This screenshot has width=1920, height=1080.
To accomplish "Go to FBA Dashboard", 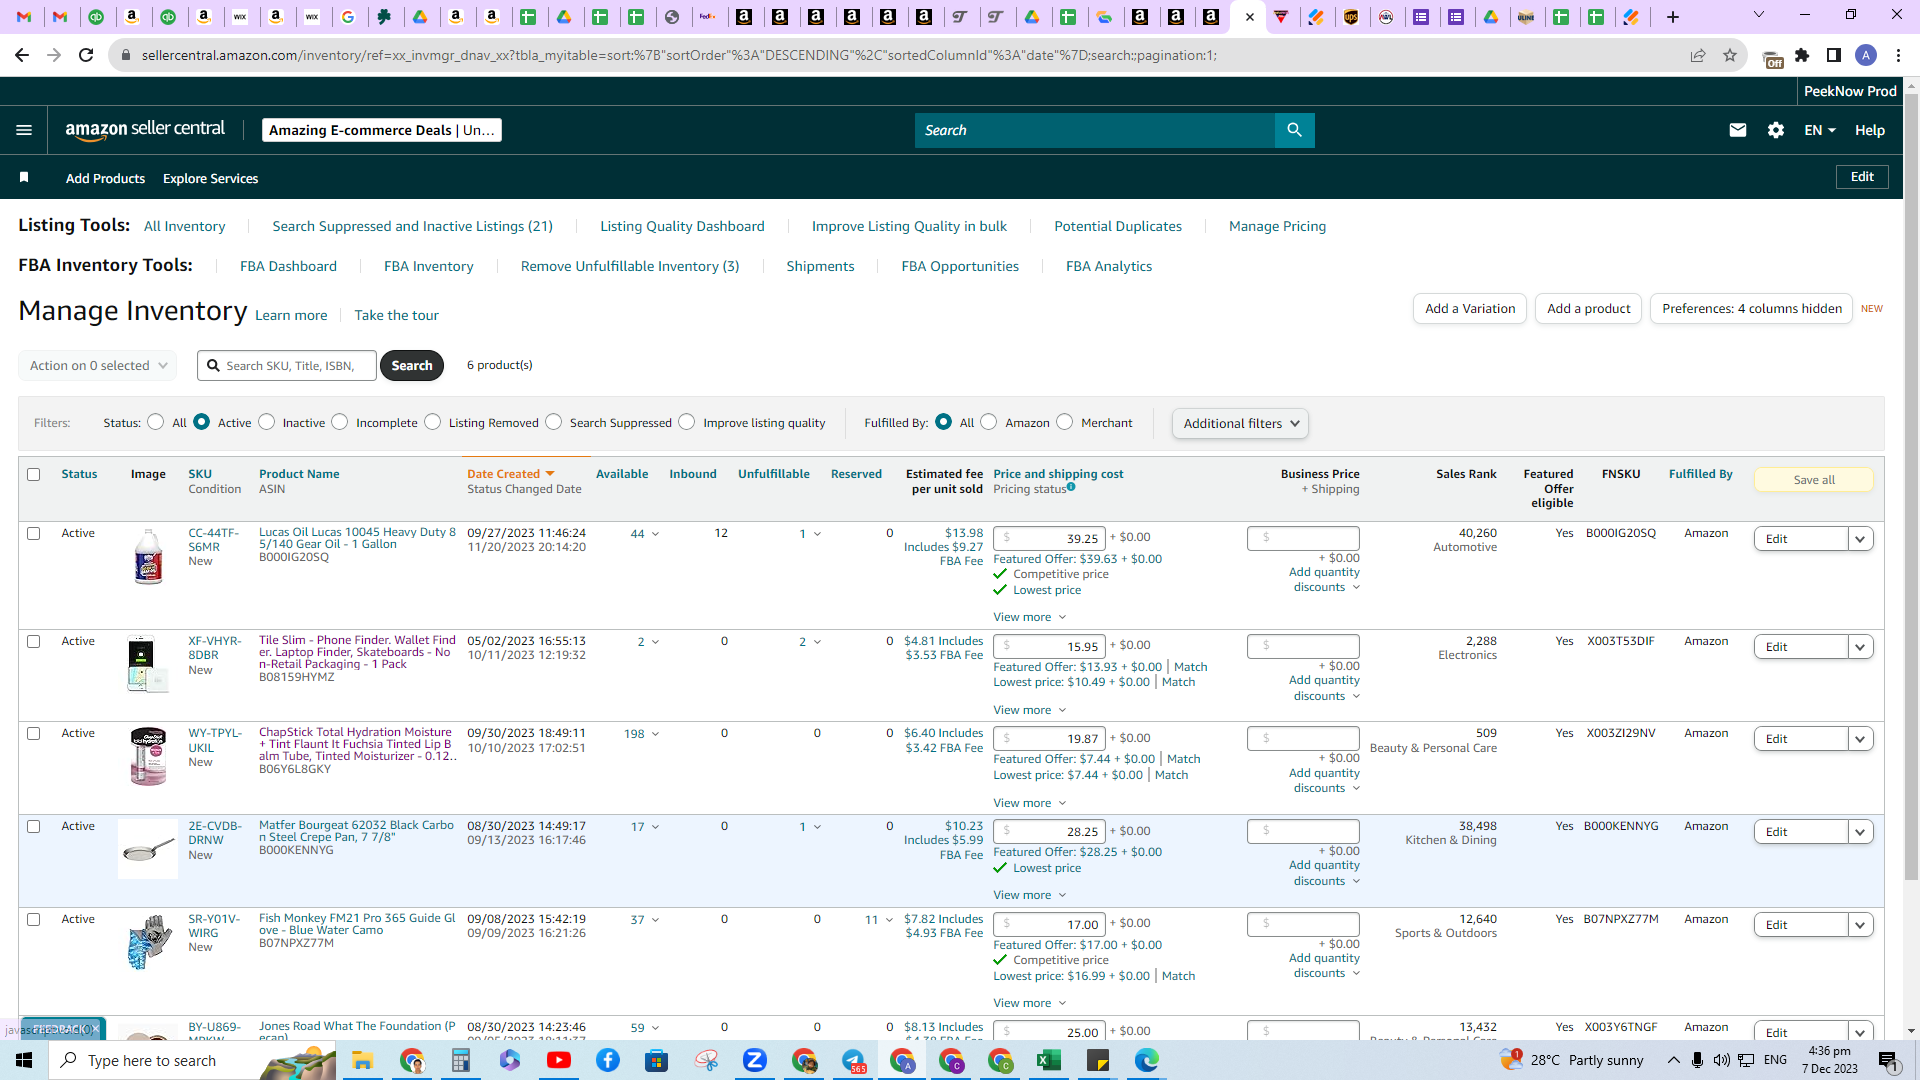I will pyautogui.click(x=288, y=266).
